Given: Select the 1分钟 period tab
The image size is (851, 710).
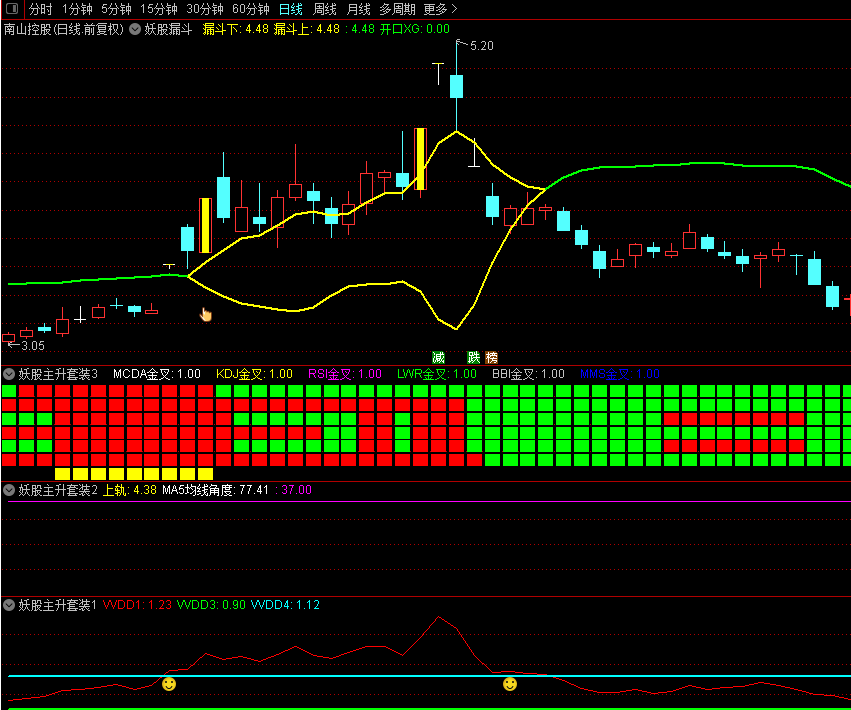Looking at the screenshot, I should [x=77, y=9].
